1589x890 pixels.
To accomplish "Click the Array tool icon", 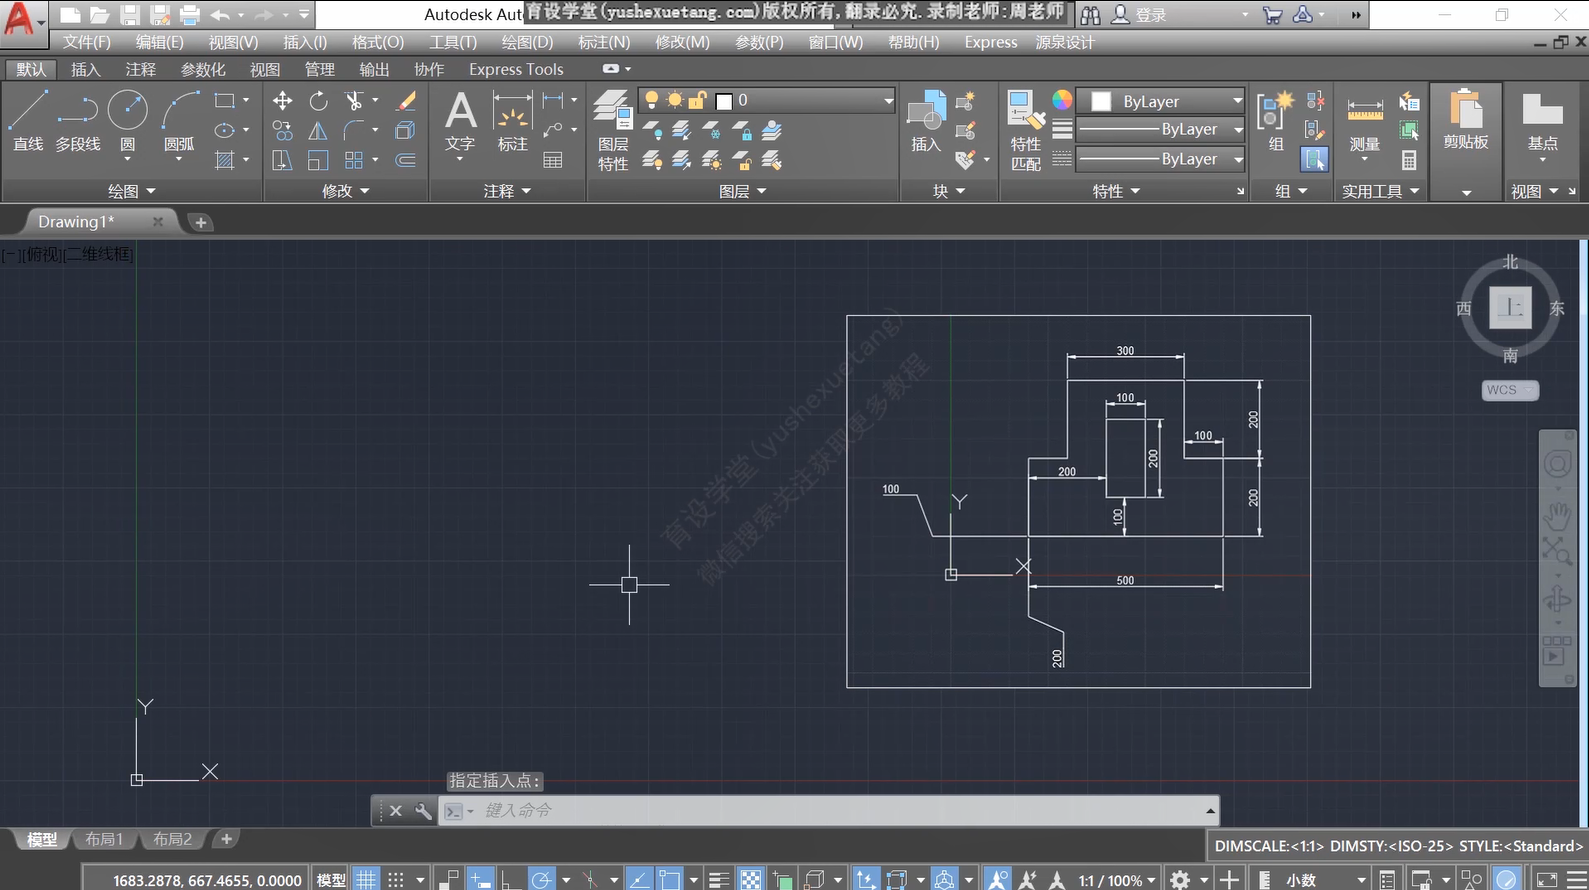I will (354, 160).
